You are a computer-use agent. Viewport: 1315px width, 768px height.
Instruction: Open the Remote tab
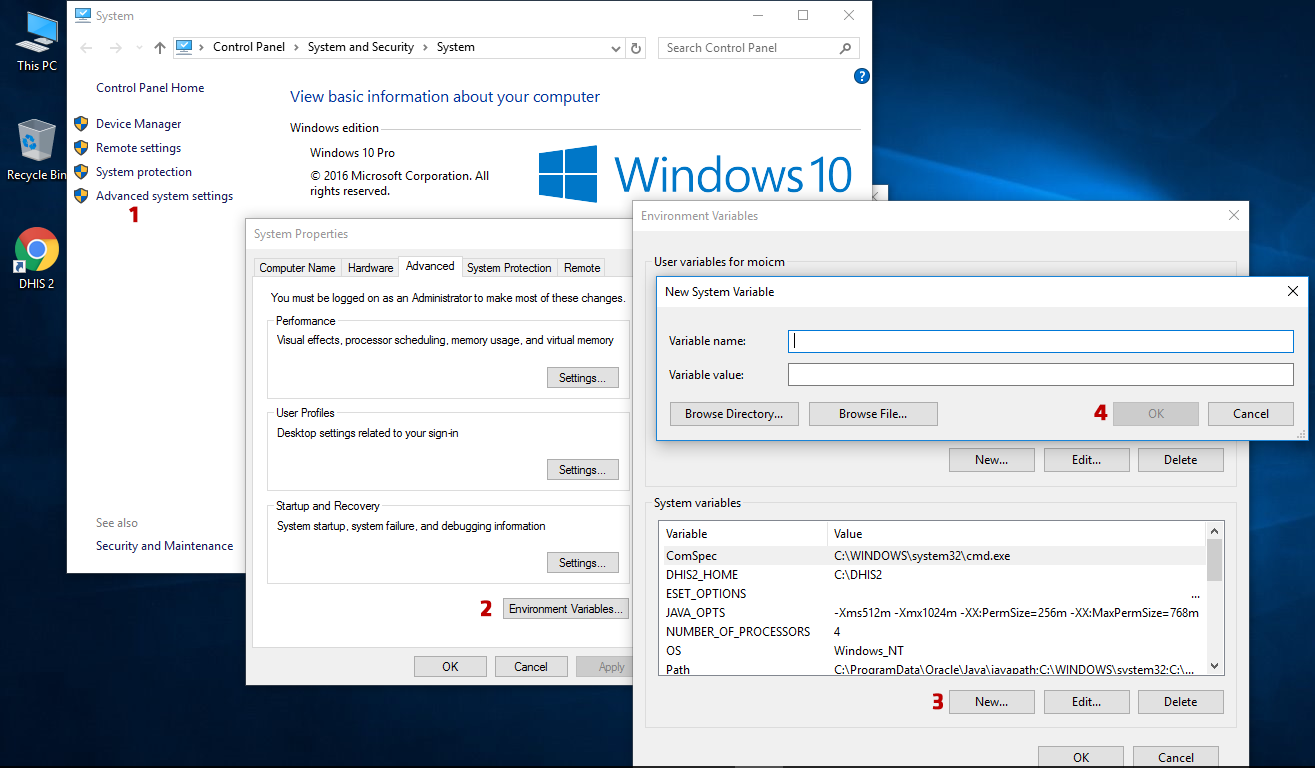click(x=582, y=268)
